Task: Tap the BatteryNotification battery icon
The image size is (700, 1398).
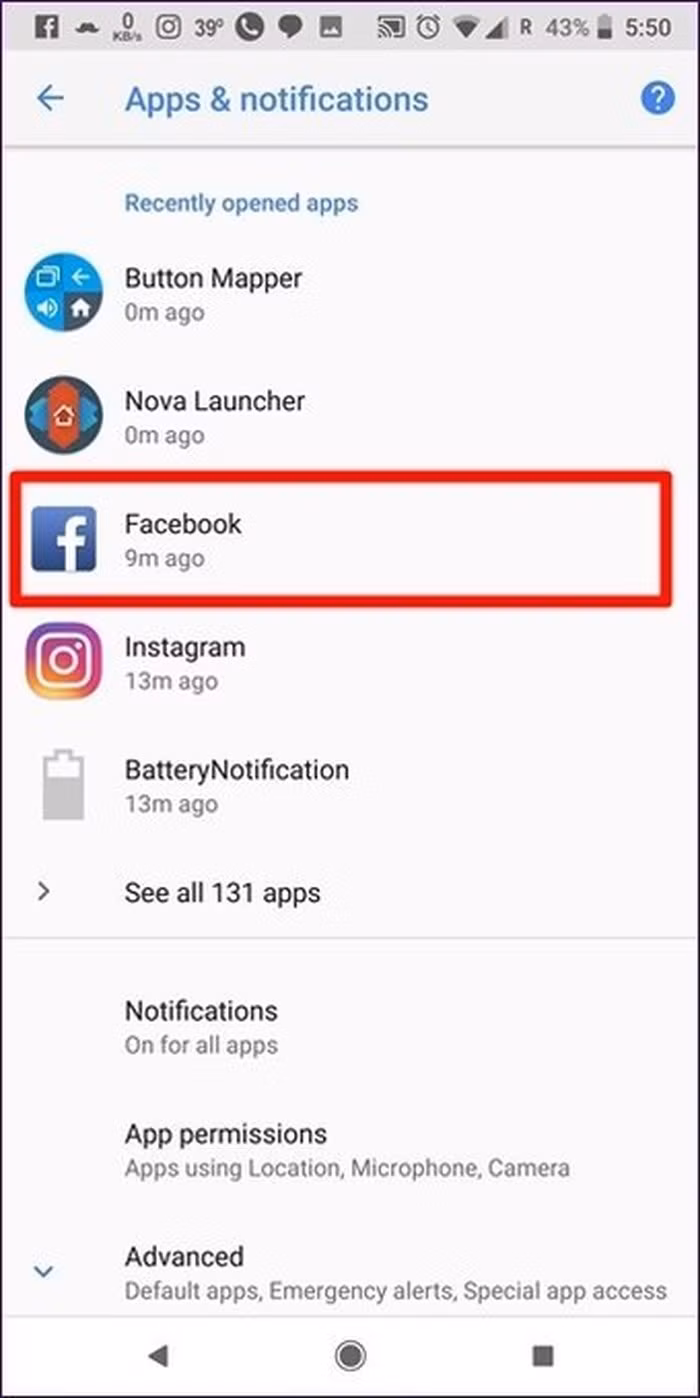Action: [x=63, y=785]
